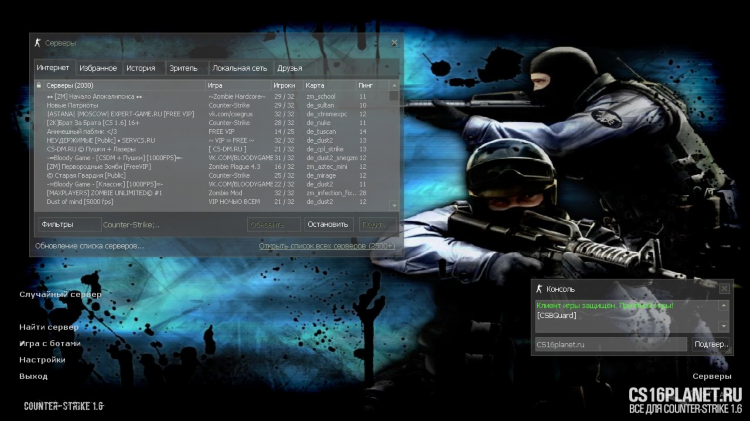Screen dimensions: 750x421
Task: Click map name de_cpl_strike
Action: pyautogui.click(x=325, y=149)
